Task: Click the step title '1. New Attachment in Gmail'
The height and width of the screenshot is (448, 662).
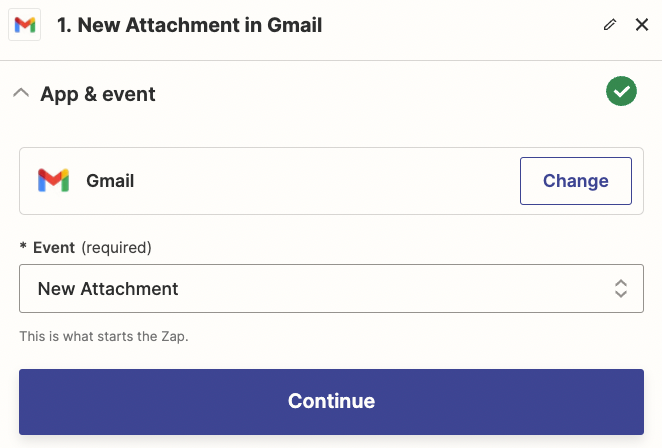Action: coord(190,25)
